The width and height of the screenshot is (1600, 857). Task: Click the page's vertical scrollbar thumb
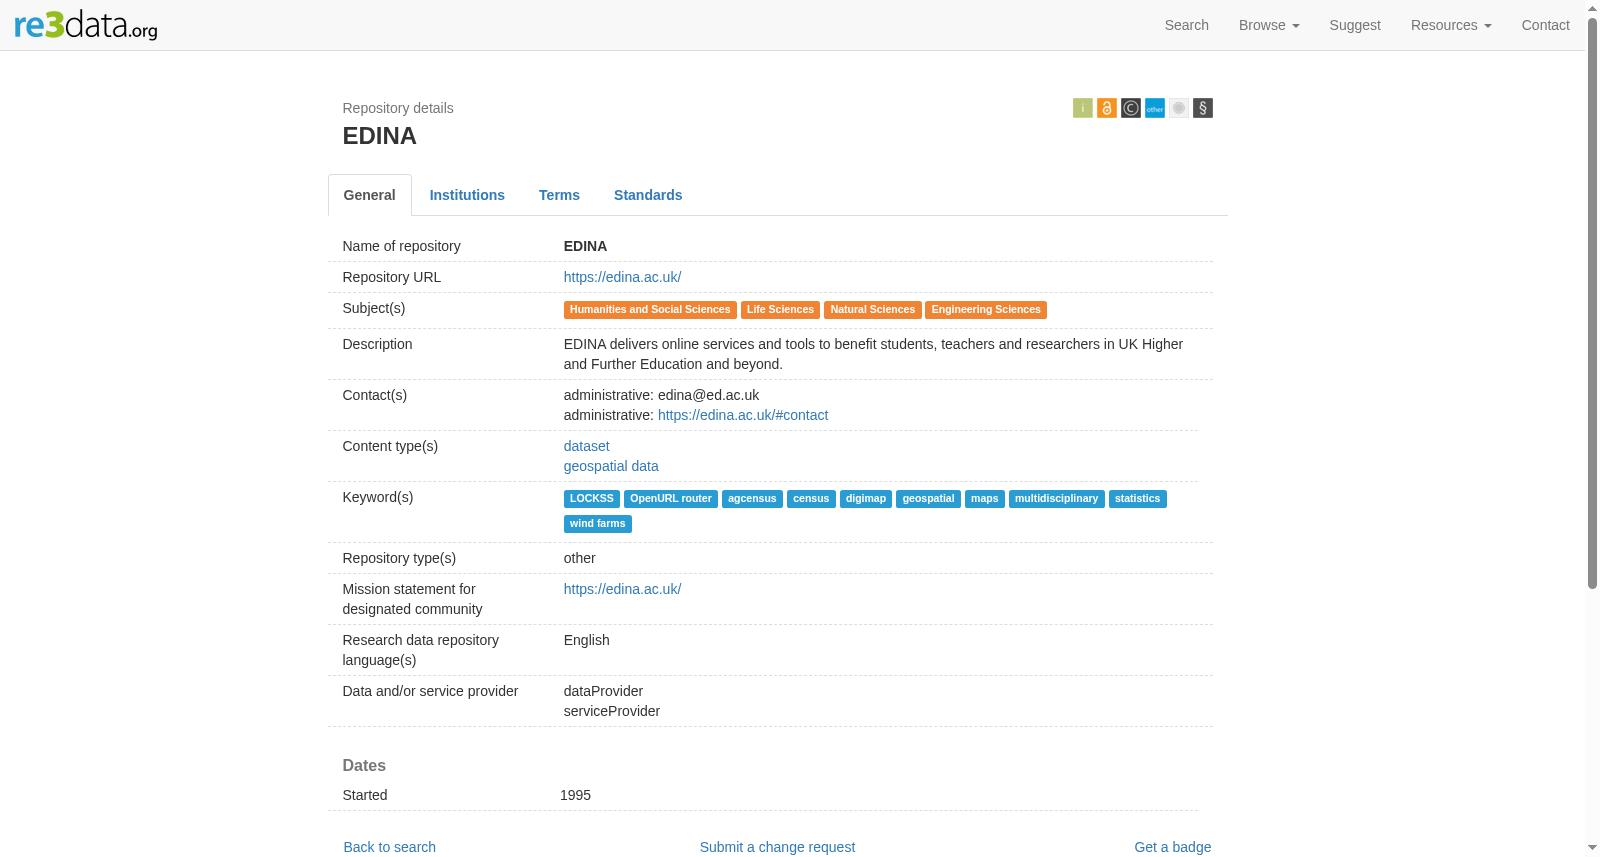pyautogui.click(x=1592, y=302)
